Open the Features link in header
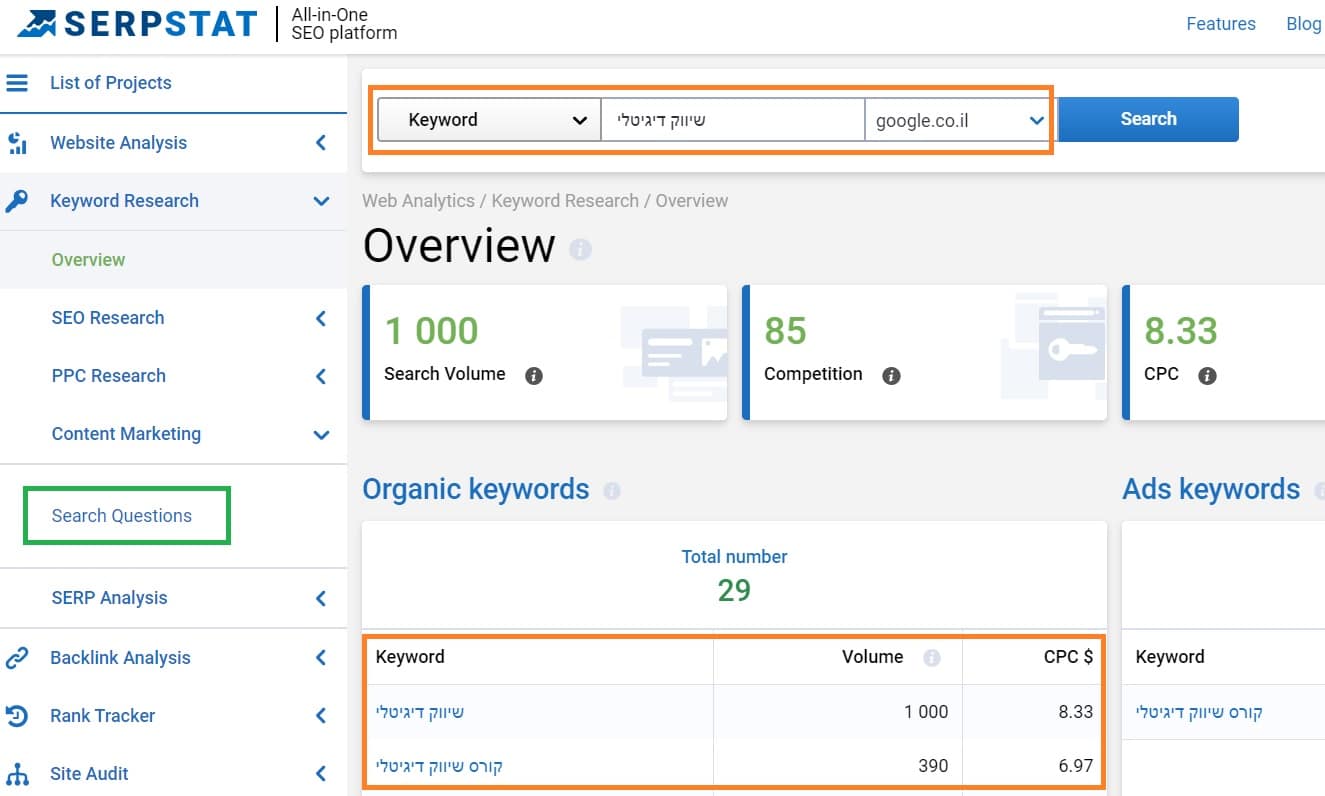The height and width of the screenshot is (796, 1325). pos(1221,24)
